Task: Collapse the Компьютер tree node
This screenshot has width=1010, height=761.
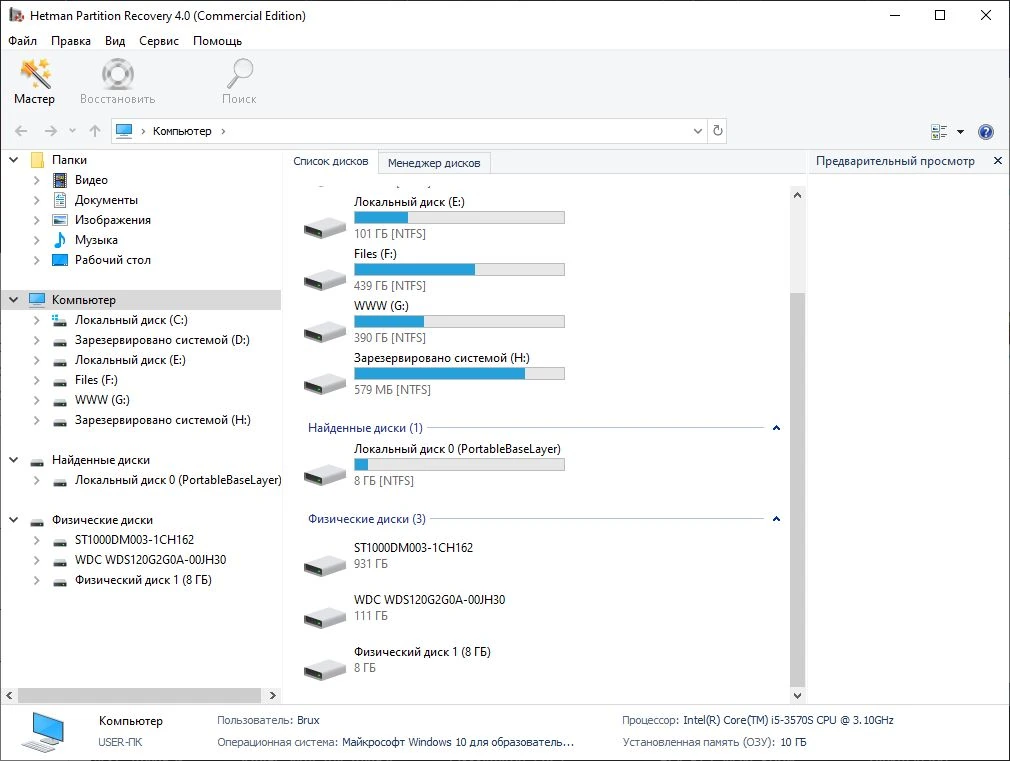Action: click(14, 300)
